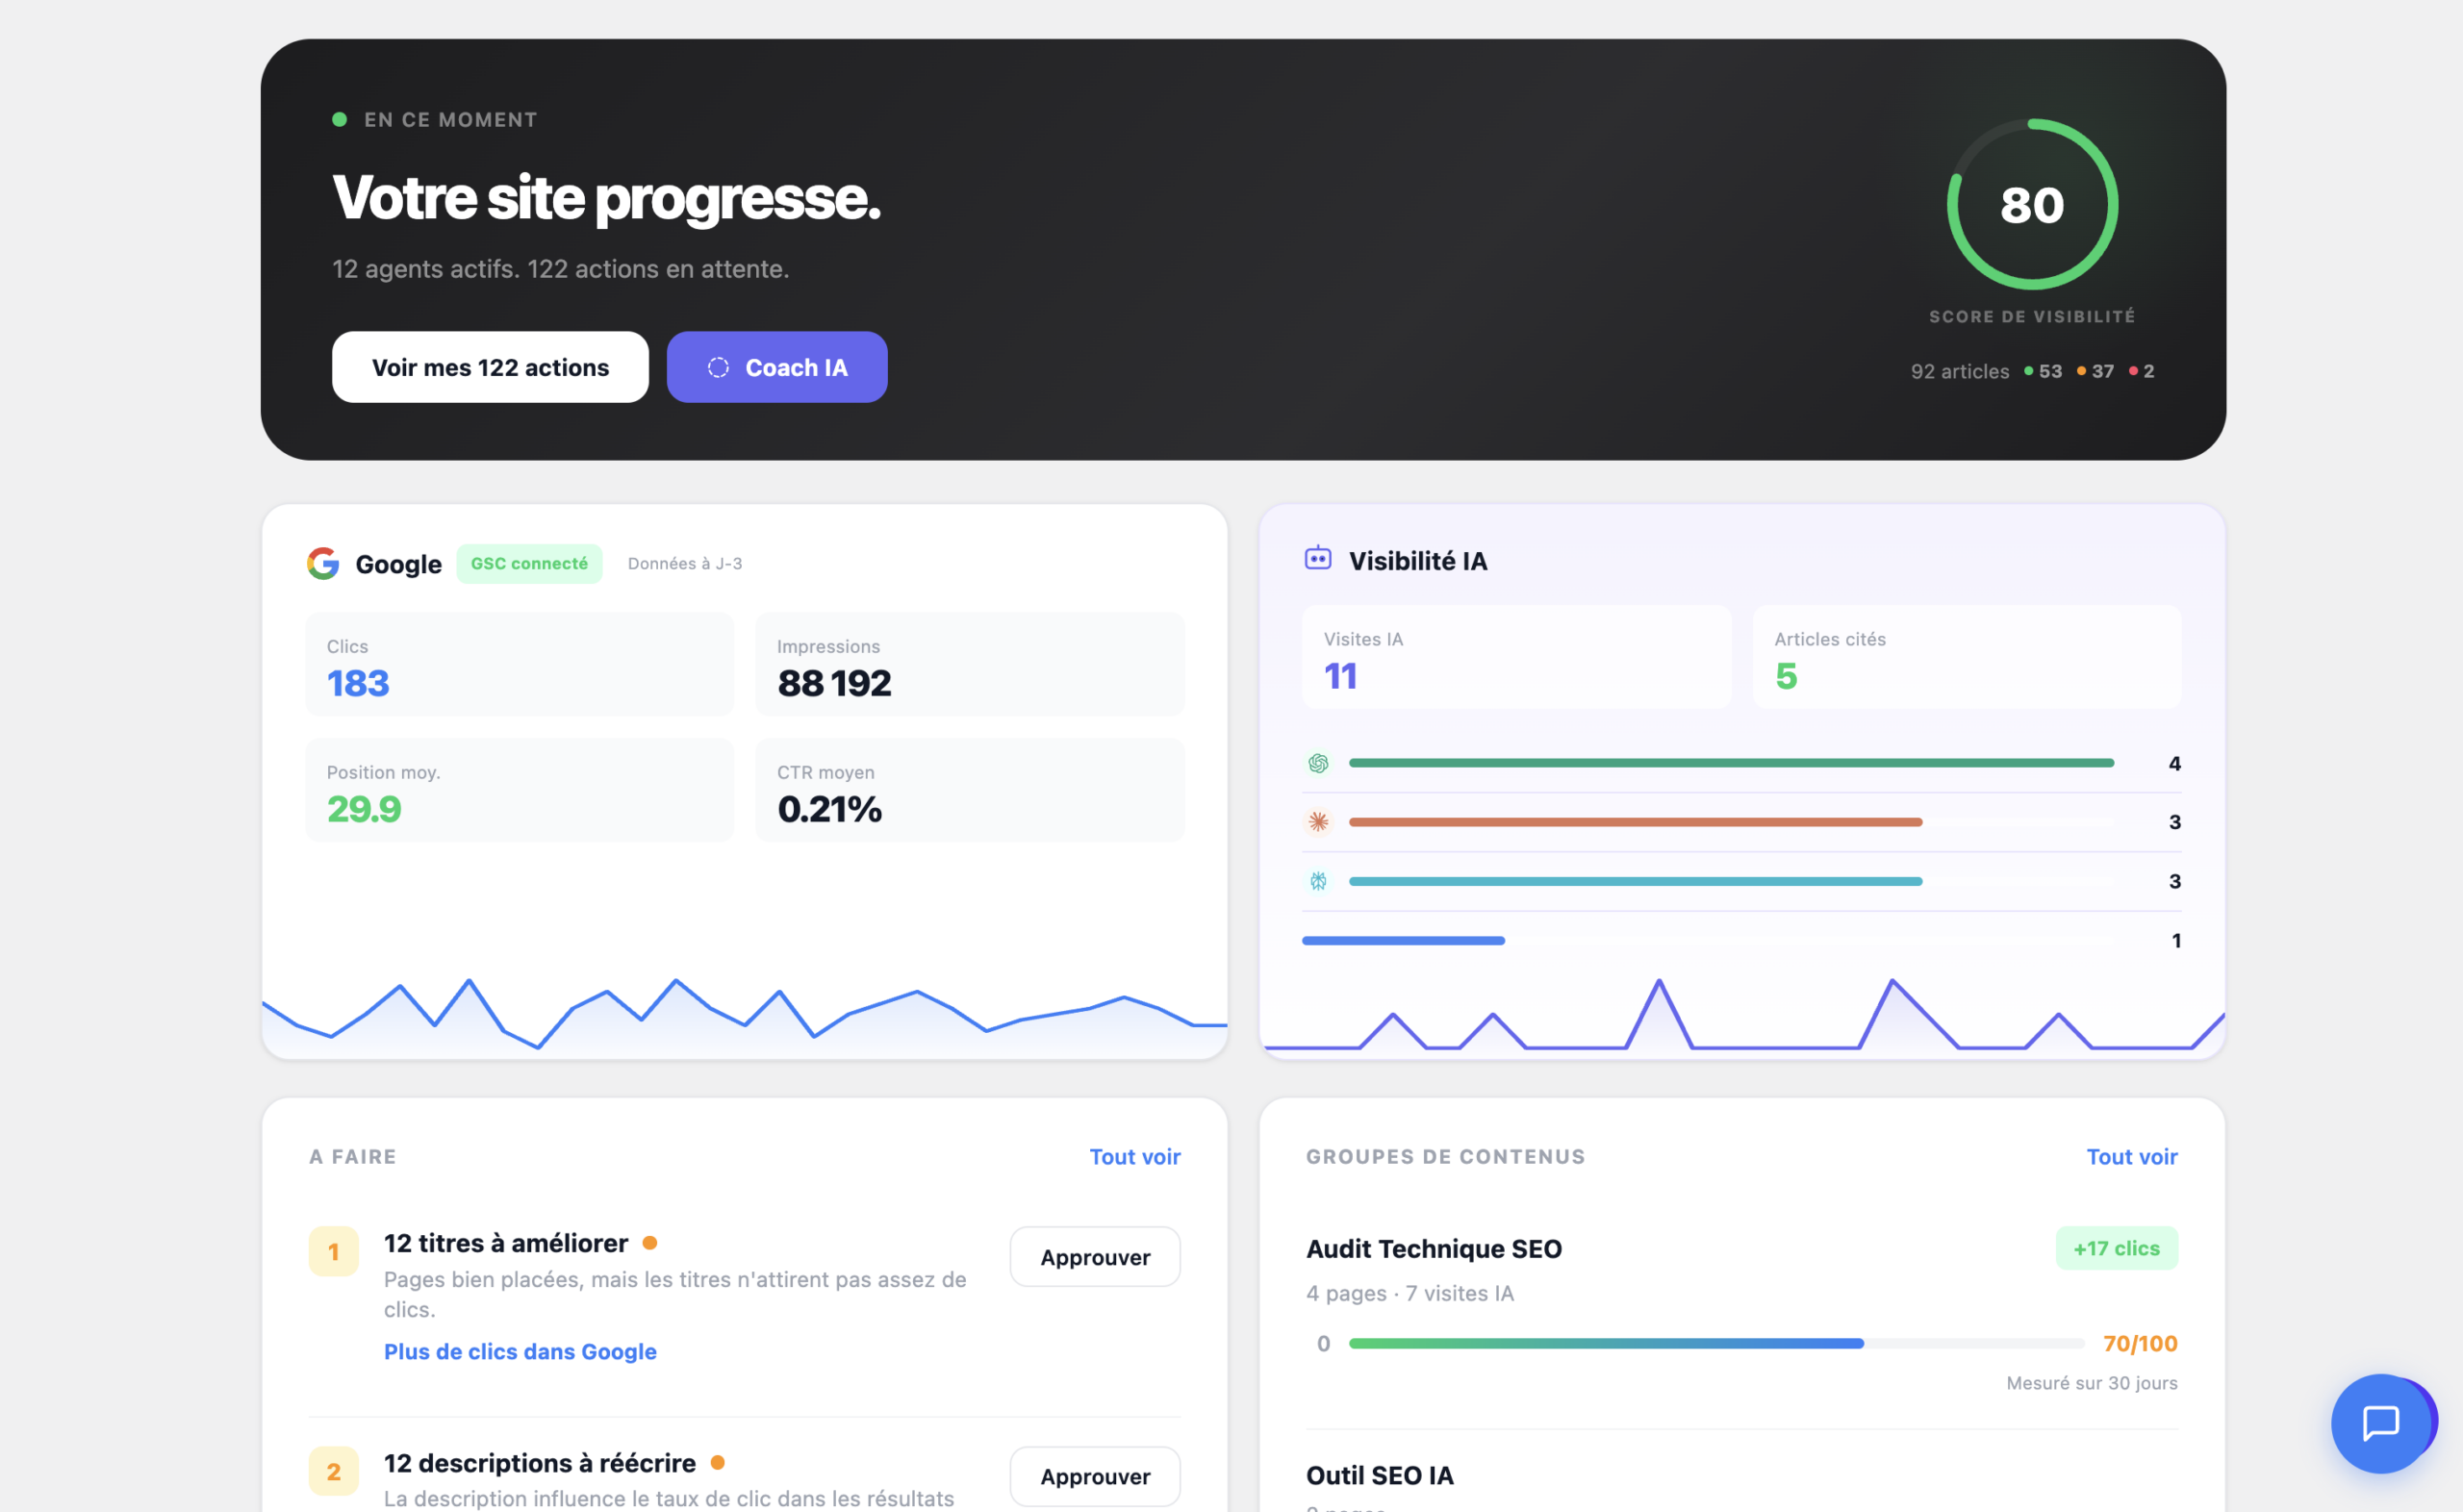2463x1512 pixels.
Task: Open the chat bubble widget
Action: point(2380,1423)
